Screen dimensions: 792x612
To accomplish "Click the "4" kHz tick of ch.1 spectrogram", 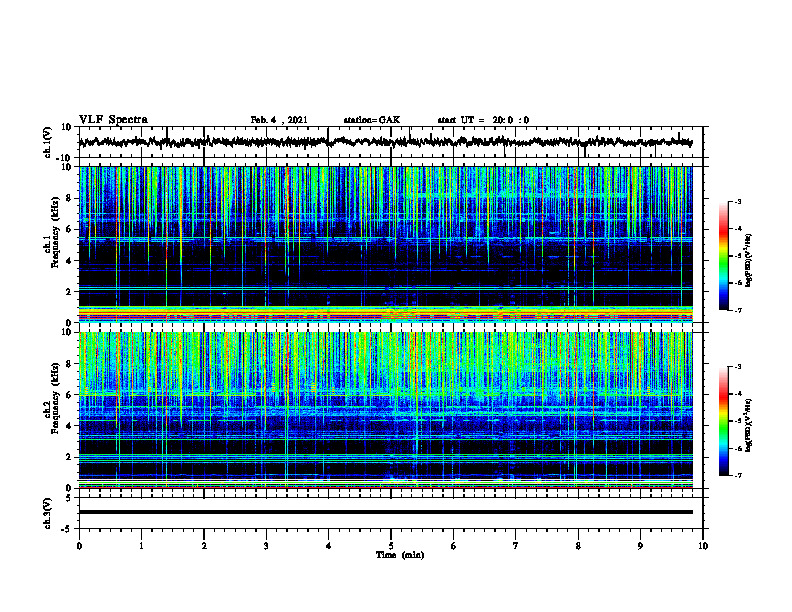I will coord(70,261).
